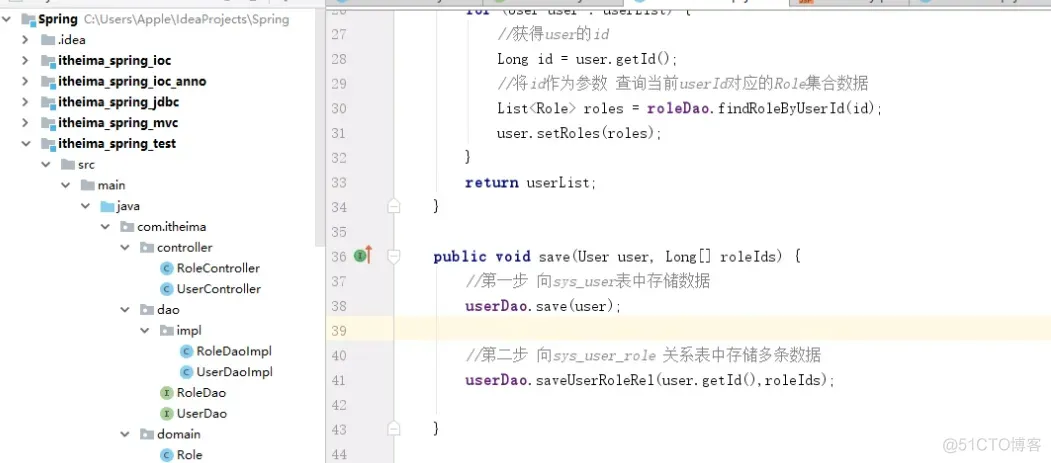The width and height of the screenshot is (1051, 463).
Task: Click the fold end marker at line 34
Action: 394,207
